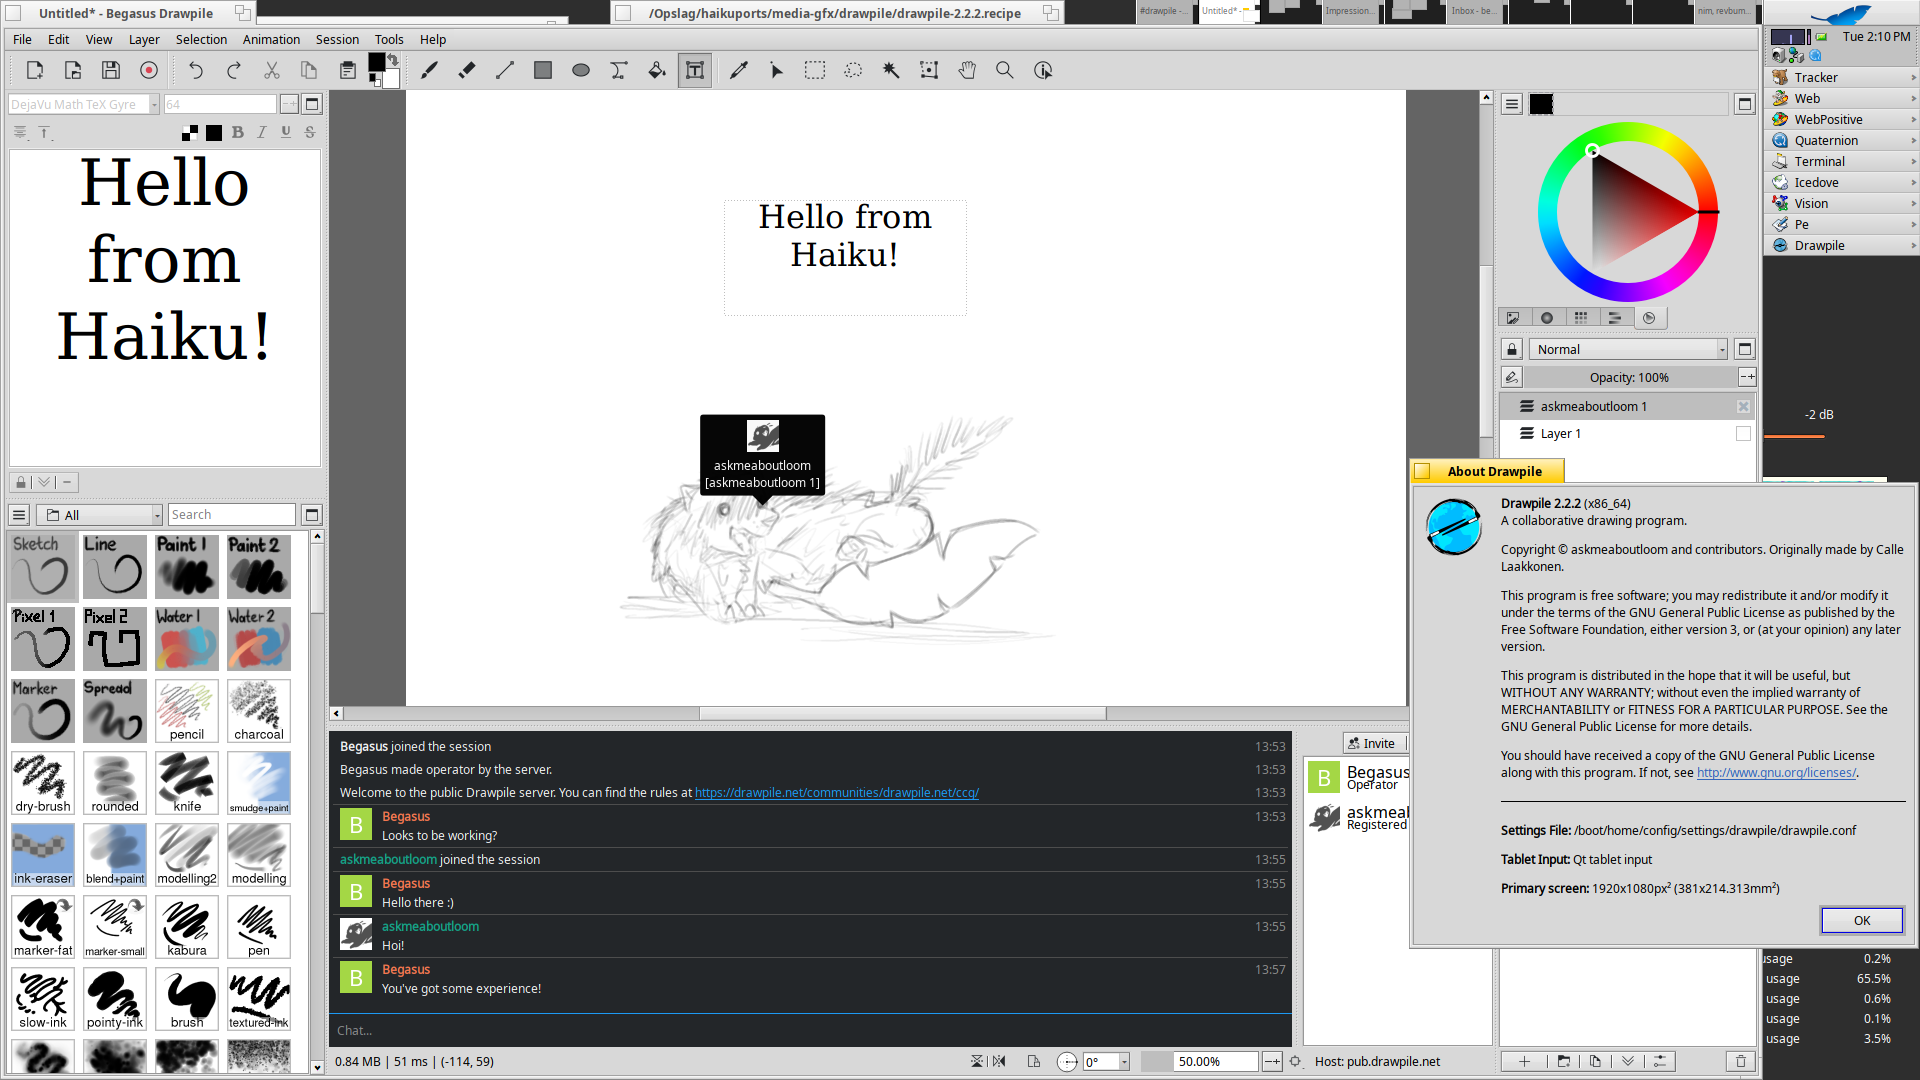Toggle layer sketch mode pencil button

pos(1512,377)
